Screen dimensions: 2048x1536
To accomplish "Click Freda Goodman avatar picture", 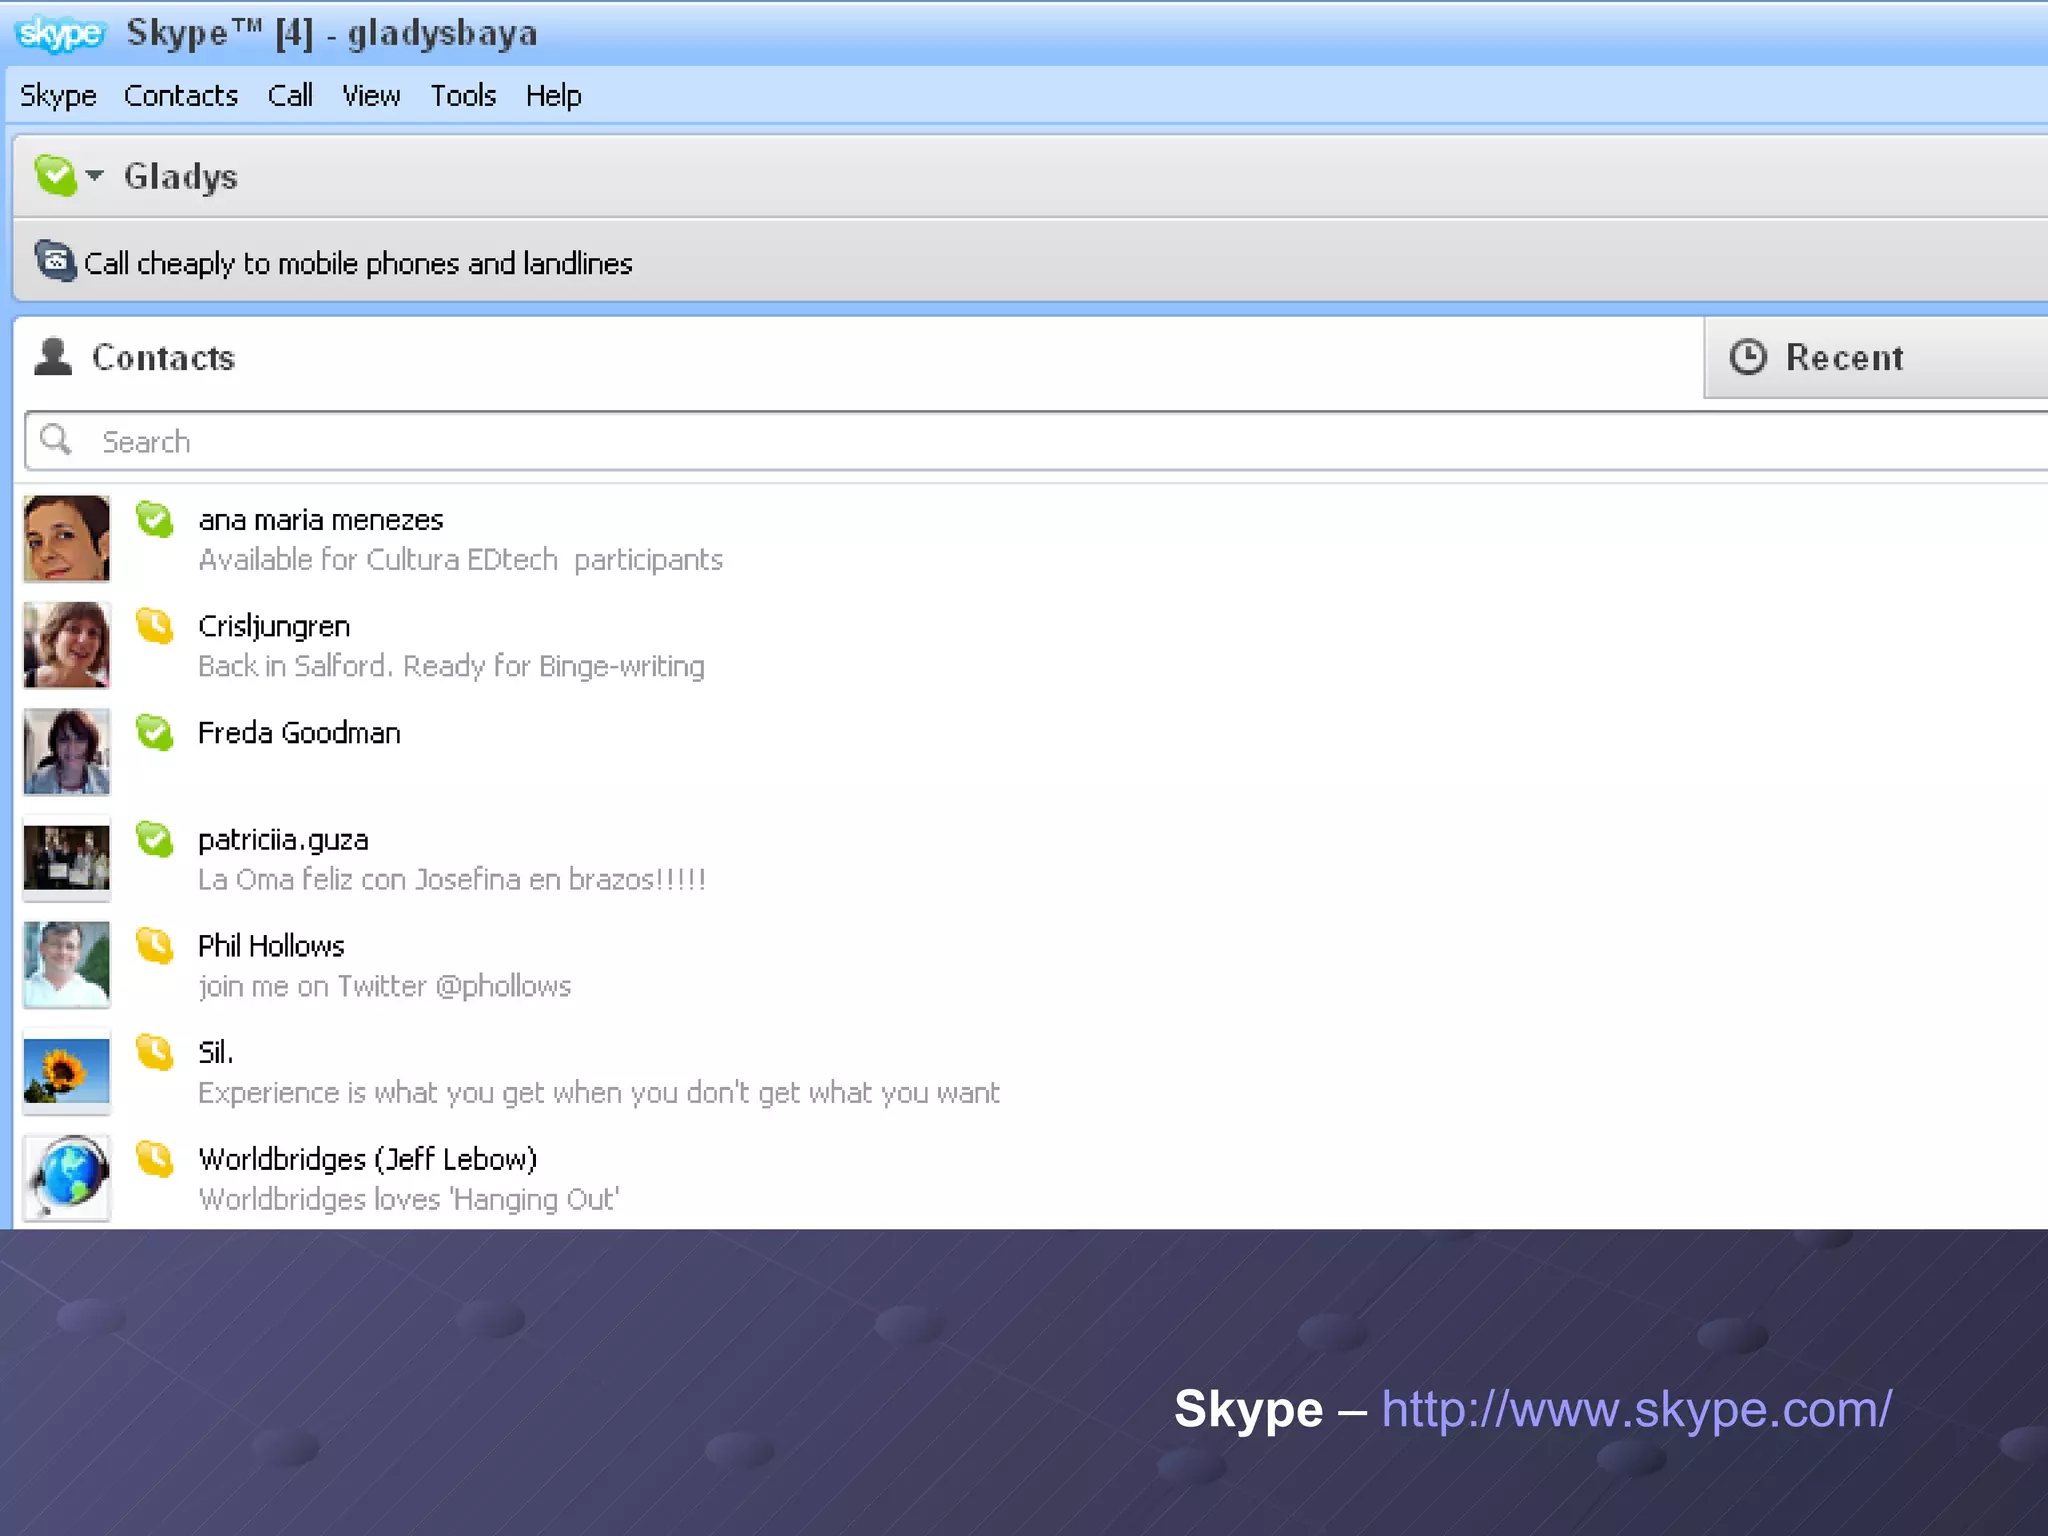I will (x=67, y=752).
